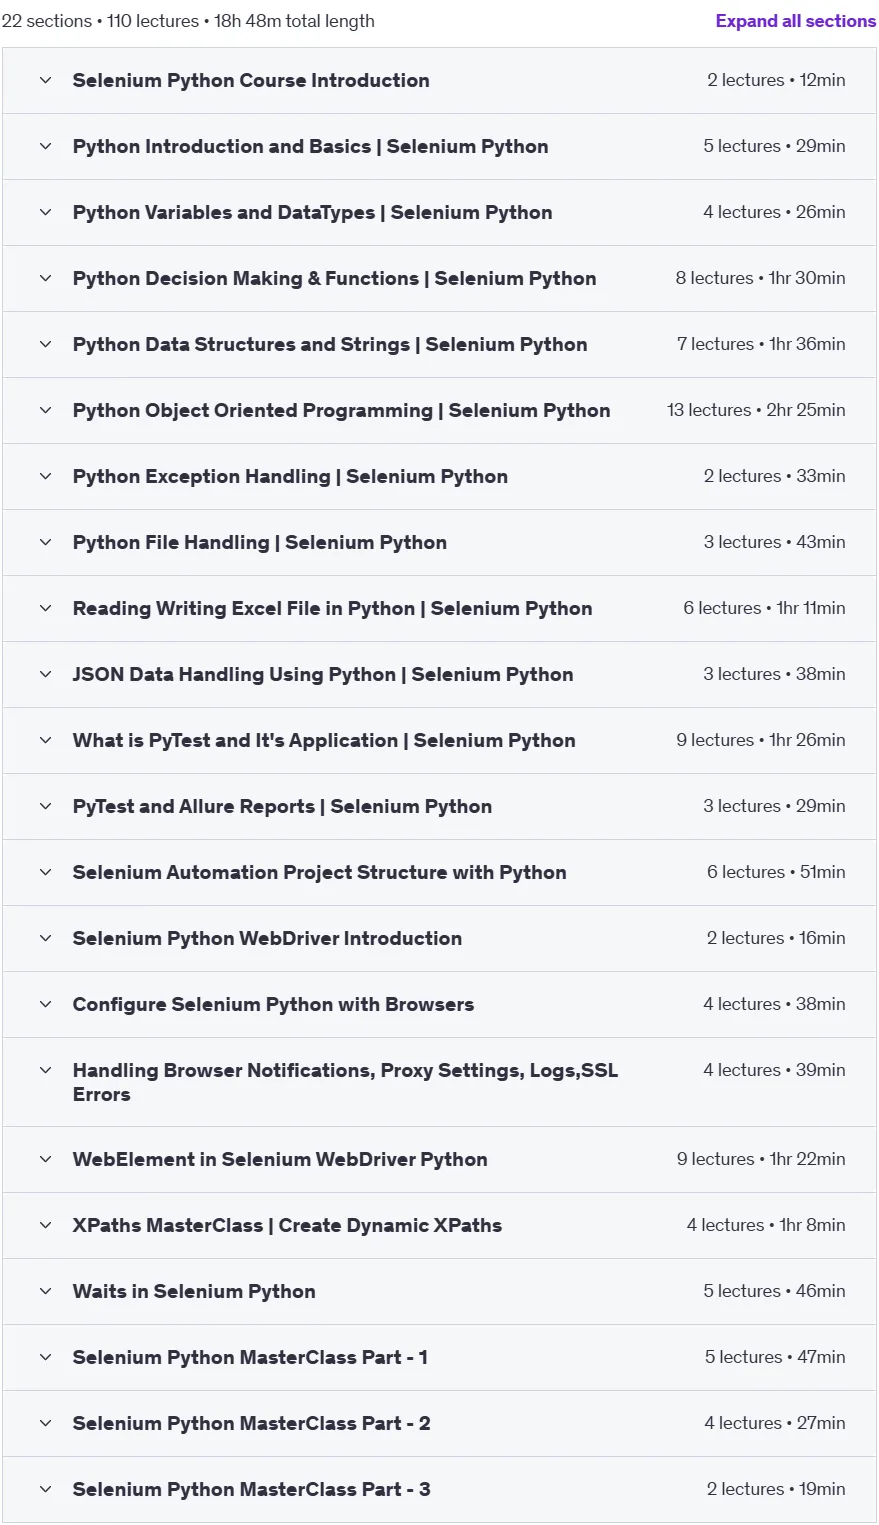Expand all sections link
The height and width of the screenshot is (1525, 879).
click(796, 21)
